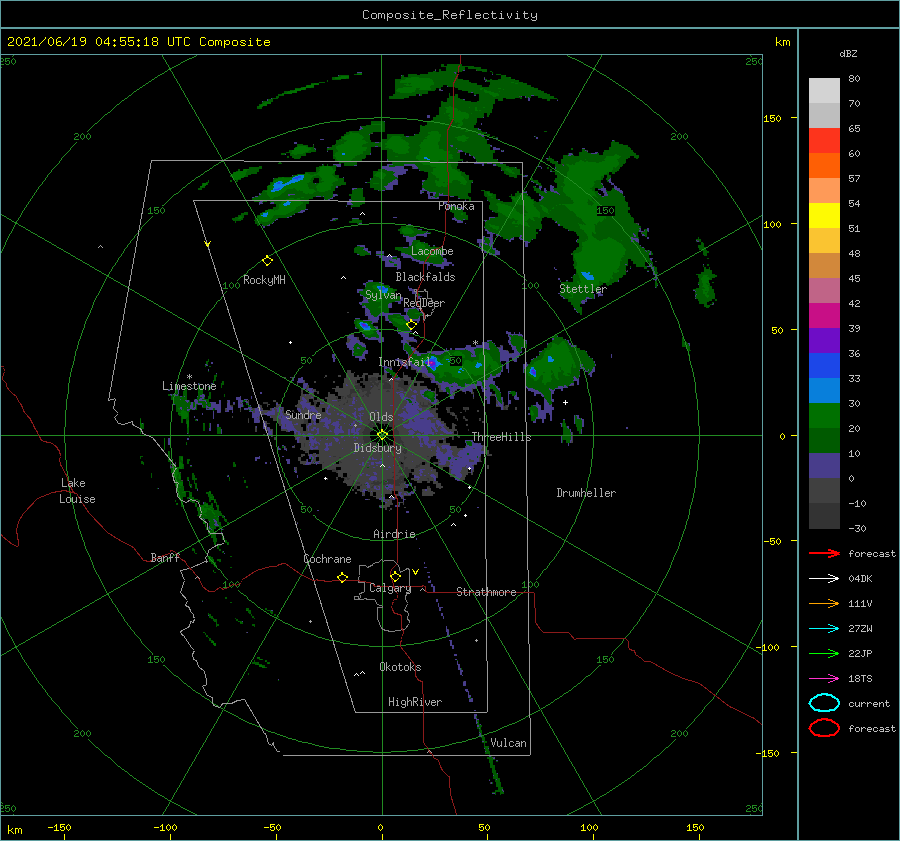This screenshot has width=900, height=841.
Task: Click the Calgary city label
Action: pos(390,588)
